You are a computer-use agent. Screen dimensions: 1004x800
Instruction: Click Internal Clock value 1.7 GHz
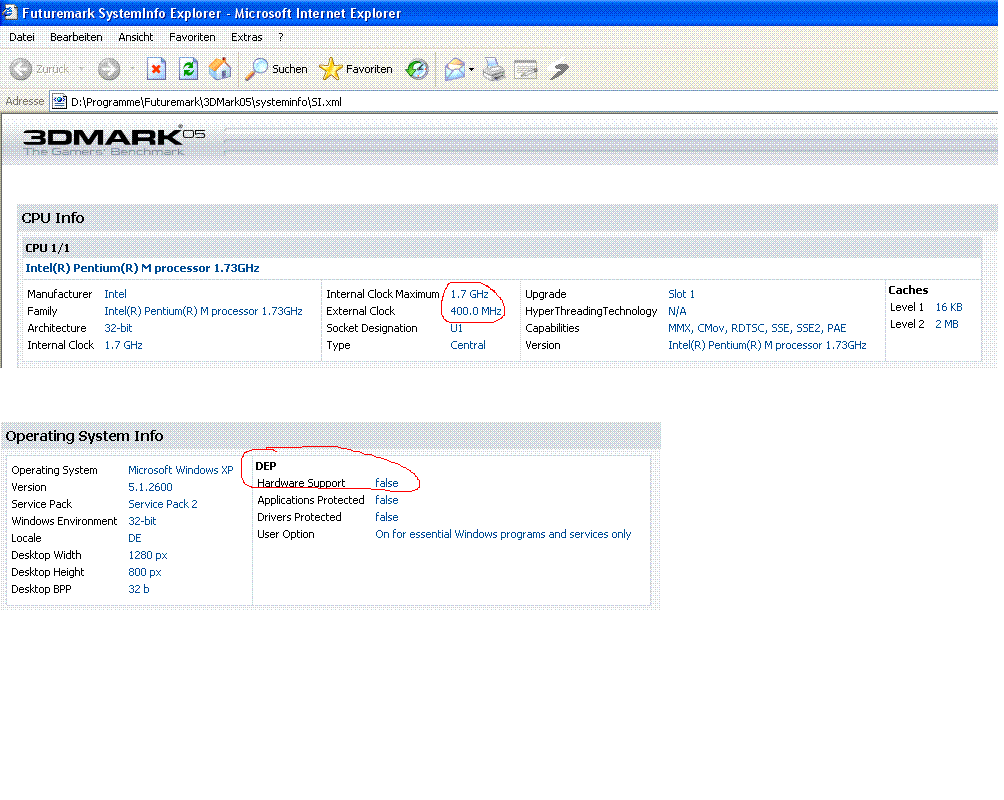pos(123,345)
